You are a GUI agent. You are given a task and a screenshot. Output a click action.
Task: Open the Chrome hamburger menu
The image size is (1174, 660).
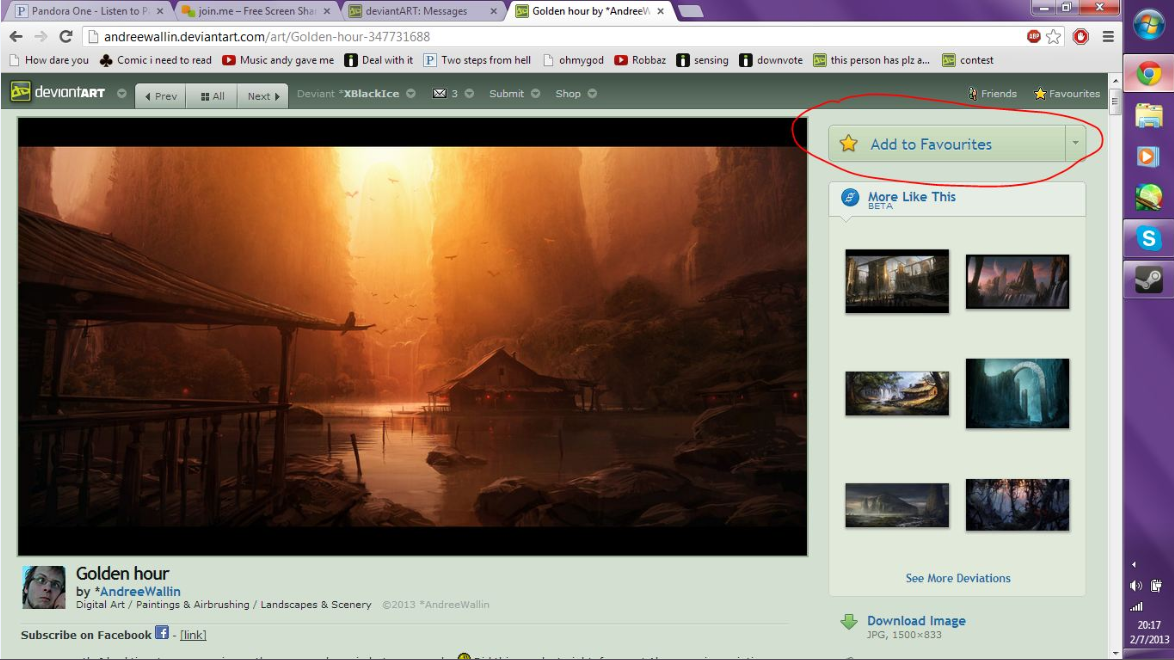click(x=1108, y=36)
